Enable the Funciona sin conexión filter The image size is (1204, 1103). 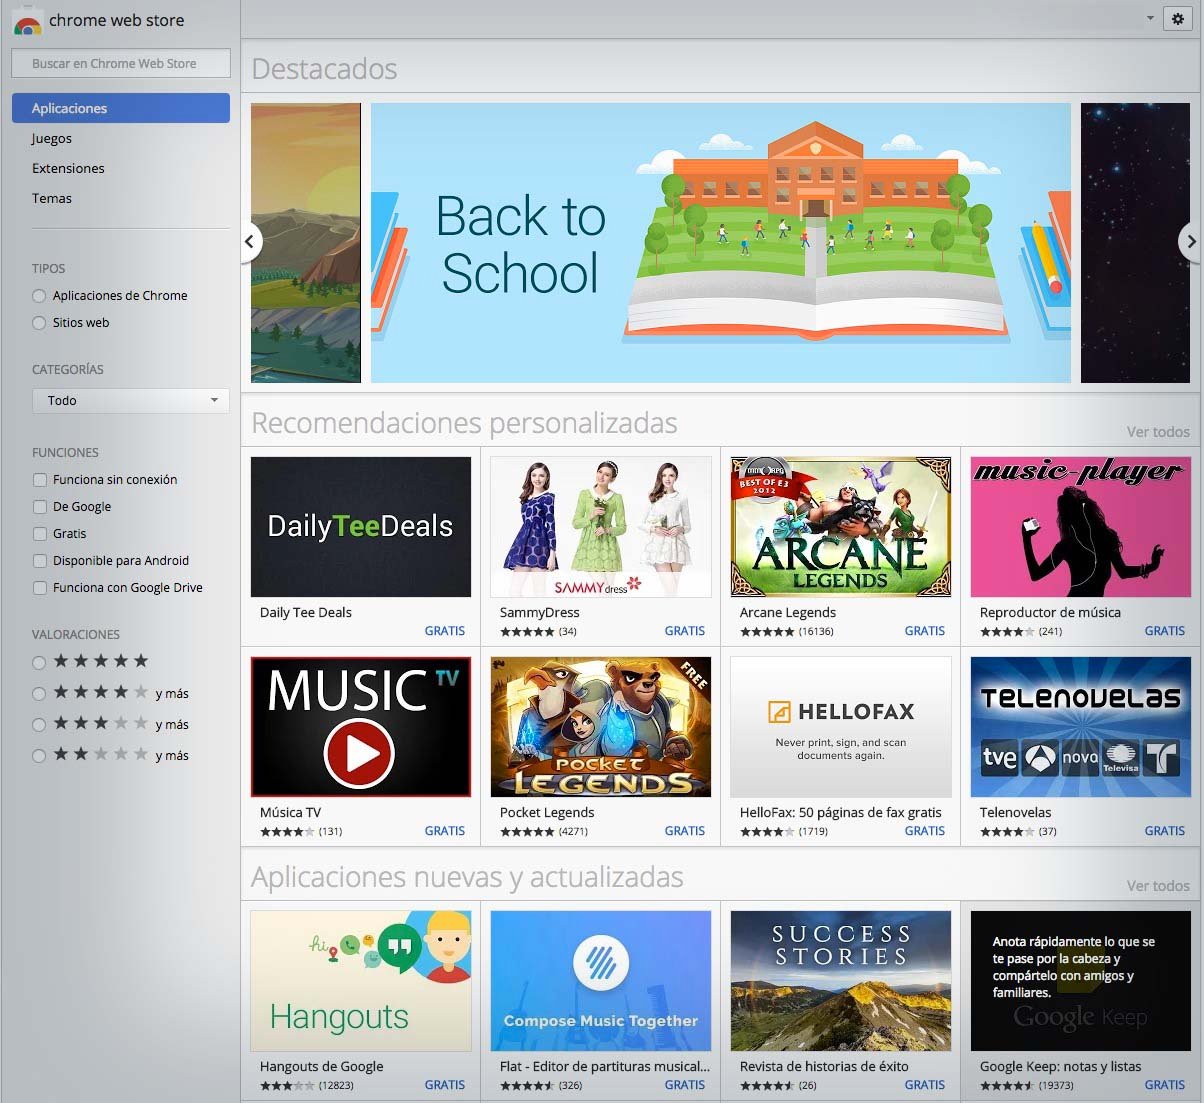click(39, 479)
